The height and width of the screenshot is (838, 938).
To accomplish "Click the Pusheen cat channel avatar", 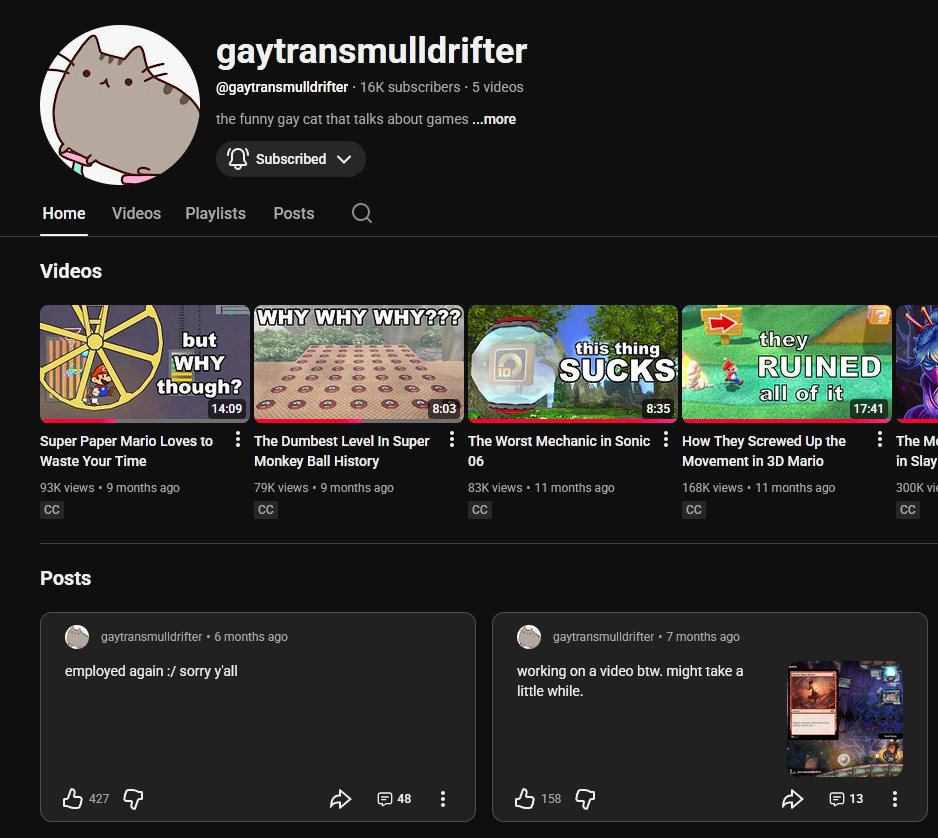I will click(x=120, y=105).
